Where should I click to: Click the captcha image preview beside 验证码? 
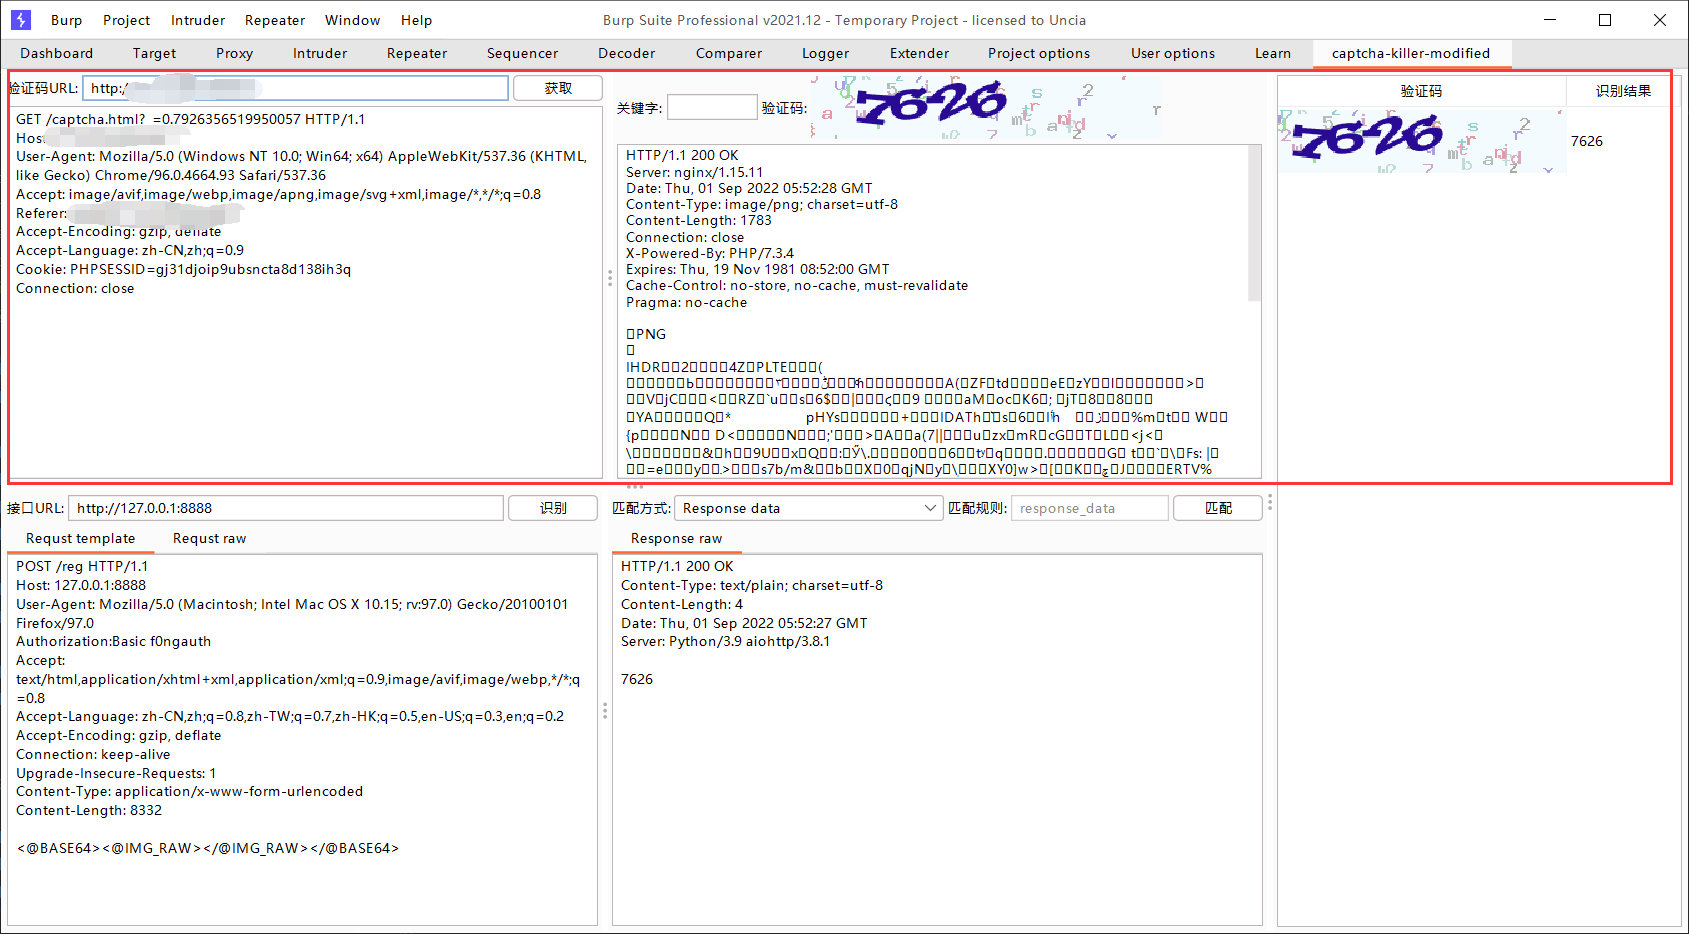[x=986, y=107]
